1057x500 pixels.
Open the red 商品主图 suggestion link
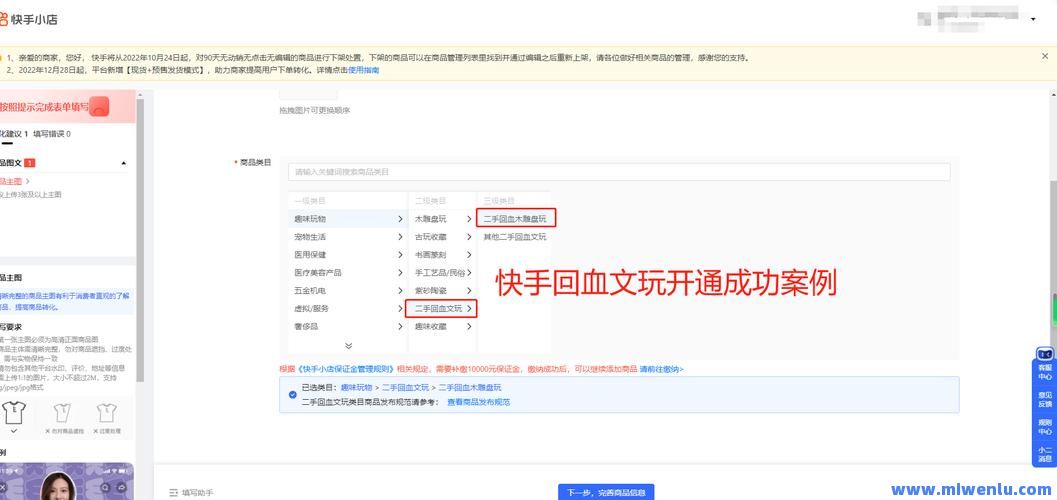click(13, 181)
